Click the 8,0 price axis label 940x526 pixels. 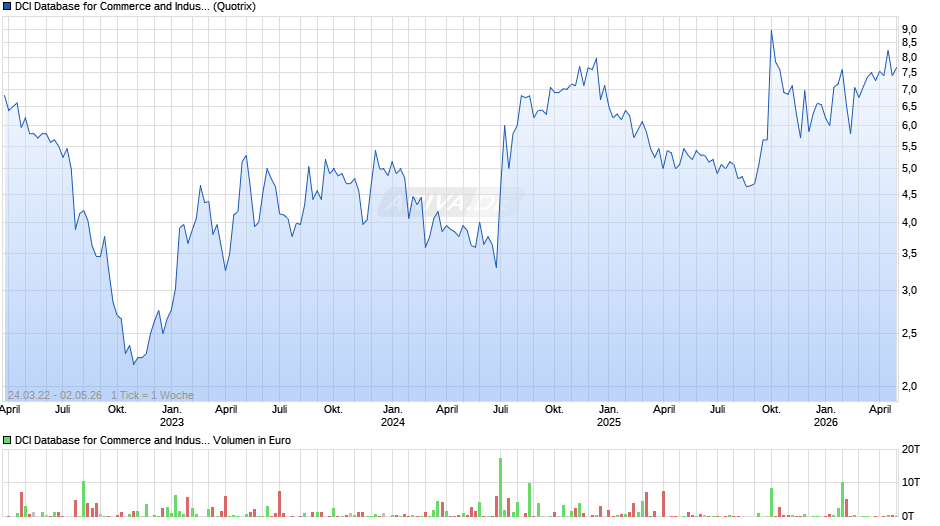[x=909, y=58]
